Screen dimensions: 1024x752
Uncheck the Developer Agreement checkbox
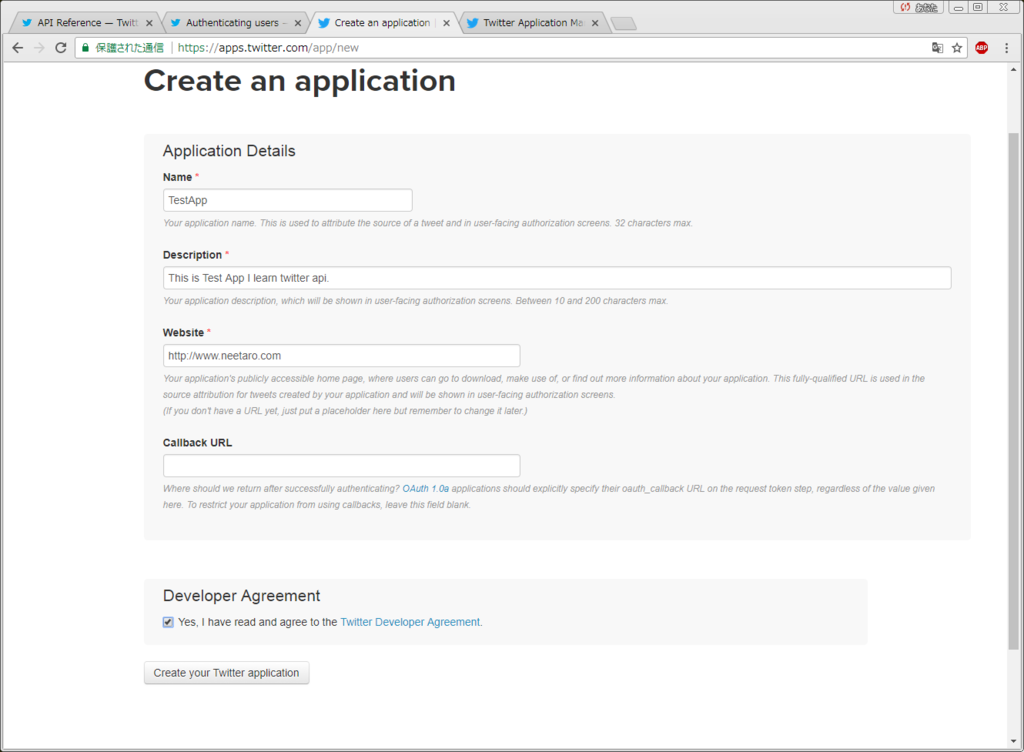168,622
